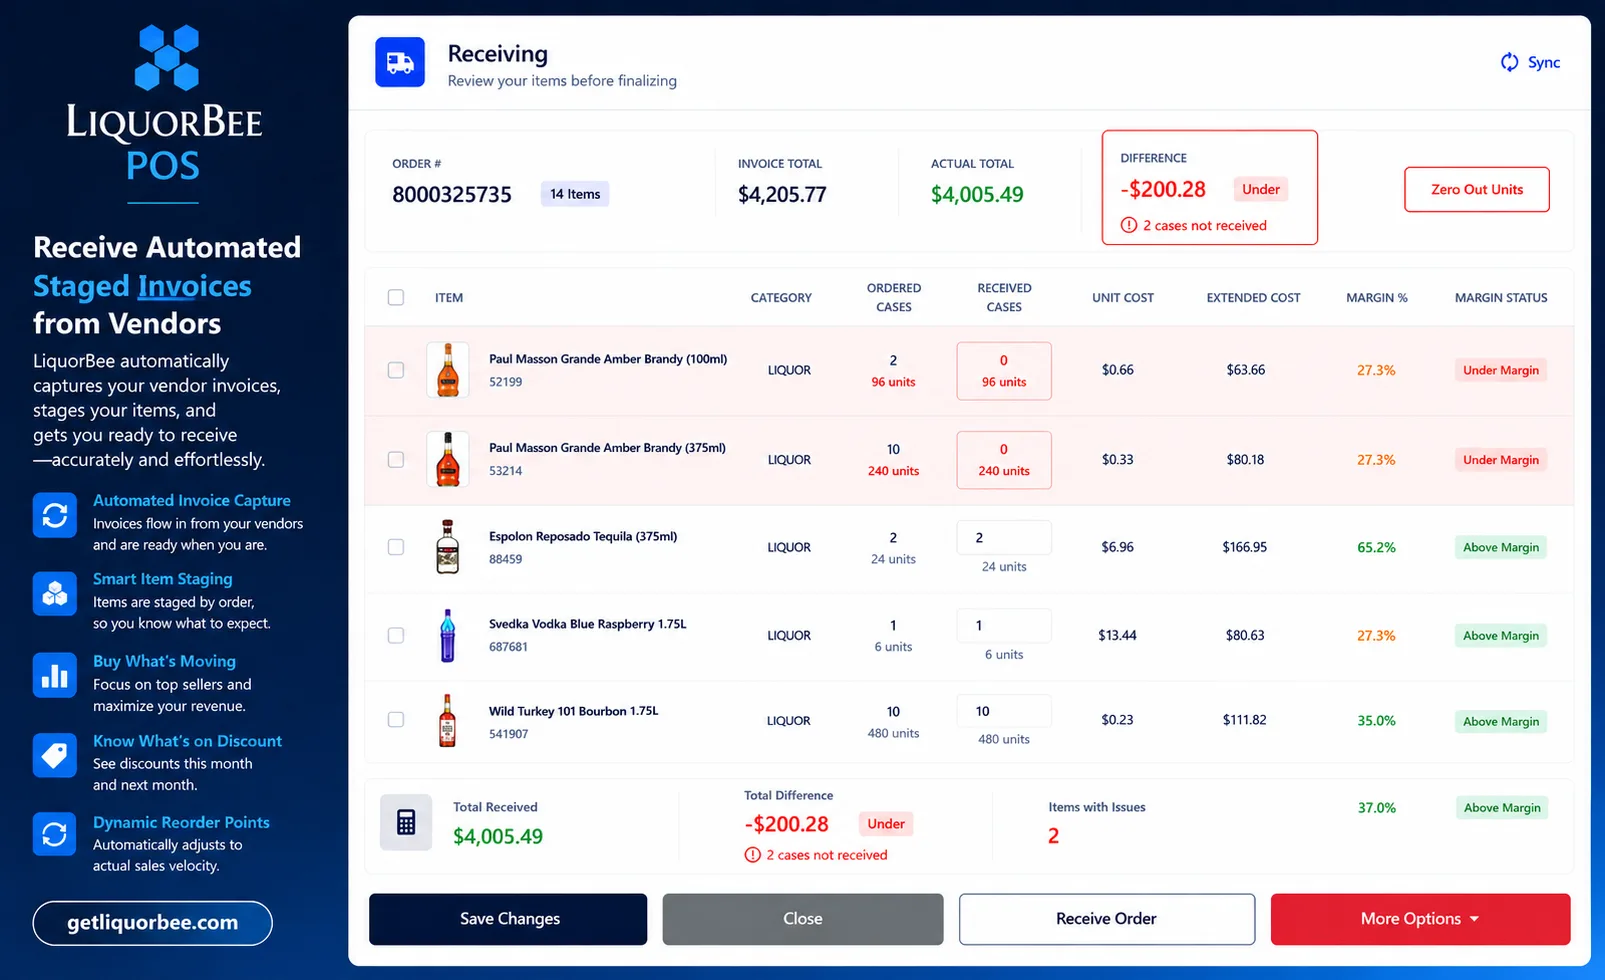This screenshot has height=980, width=1605.
Task: Click the Automated Invoice Capture icon
Action: (x=55, y=515)
